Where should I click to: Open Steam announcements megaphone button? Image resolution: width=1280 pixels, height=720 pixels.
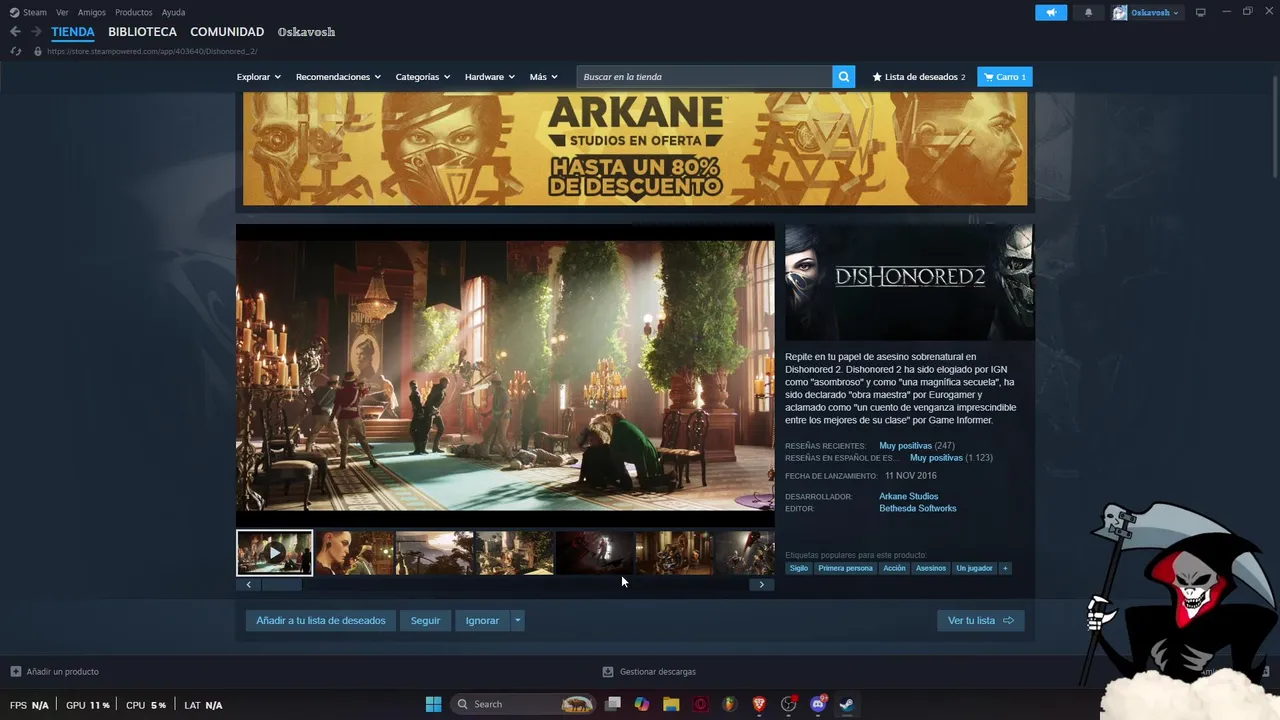[x=1051, y=12]
